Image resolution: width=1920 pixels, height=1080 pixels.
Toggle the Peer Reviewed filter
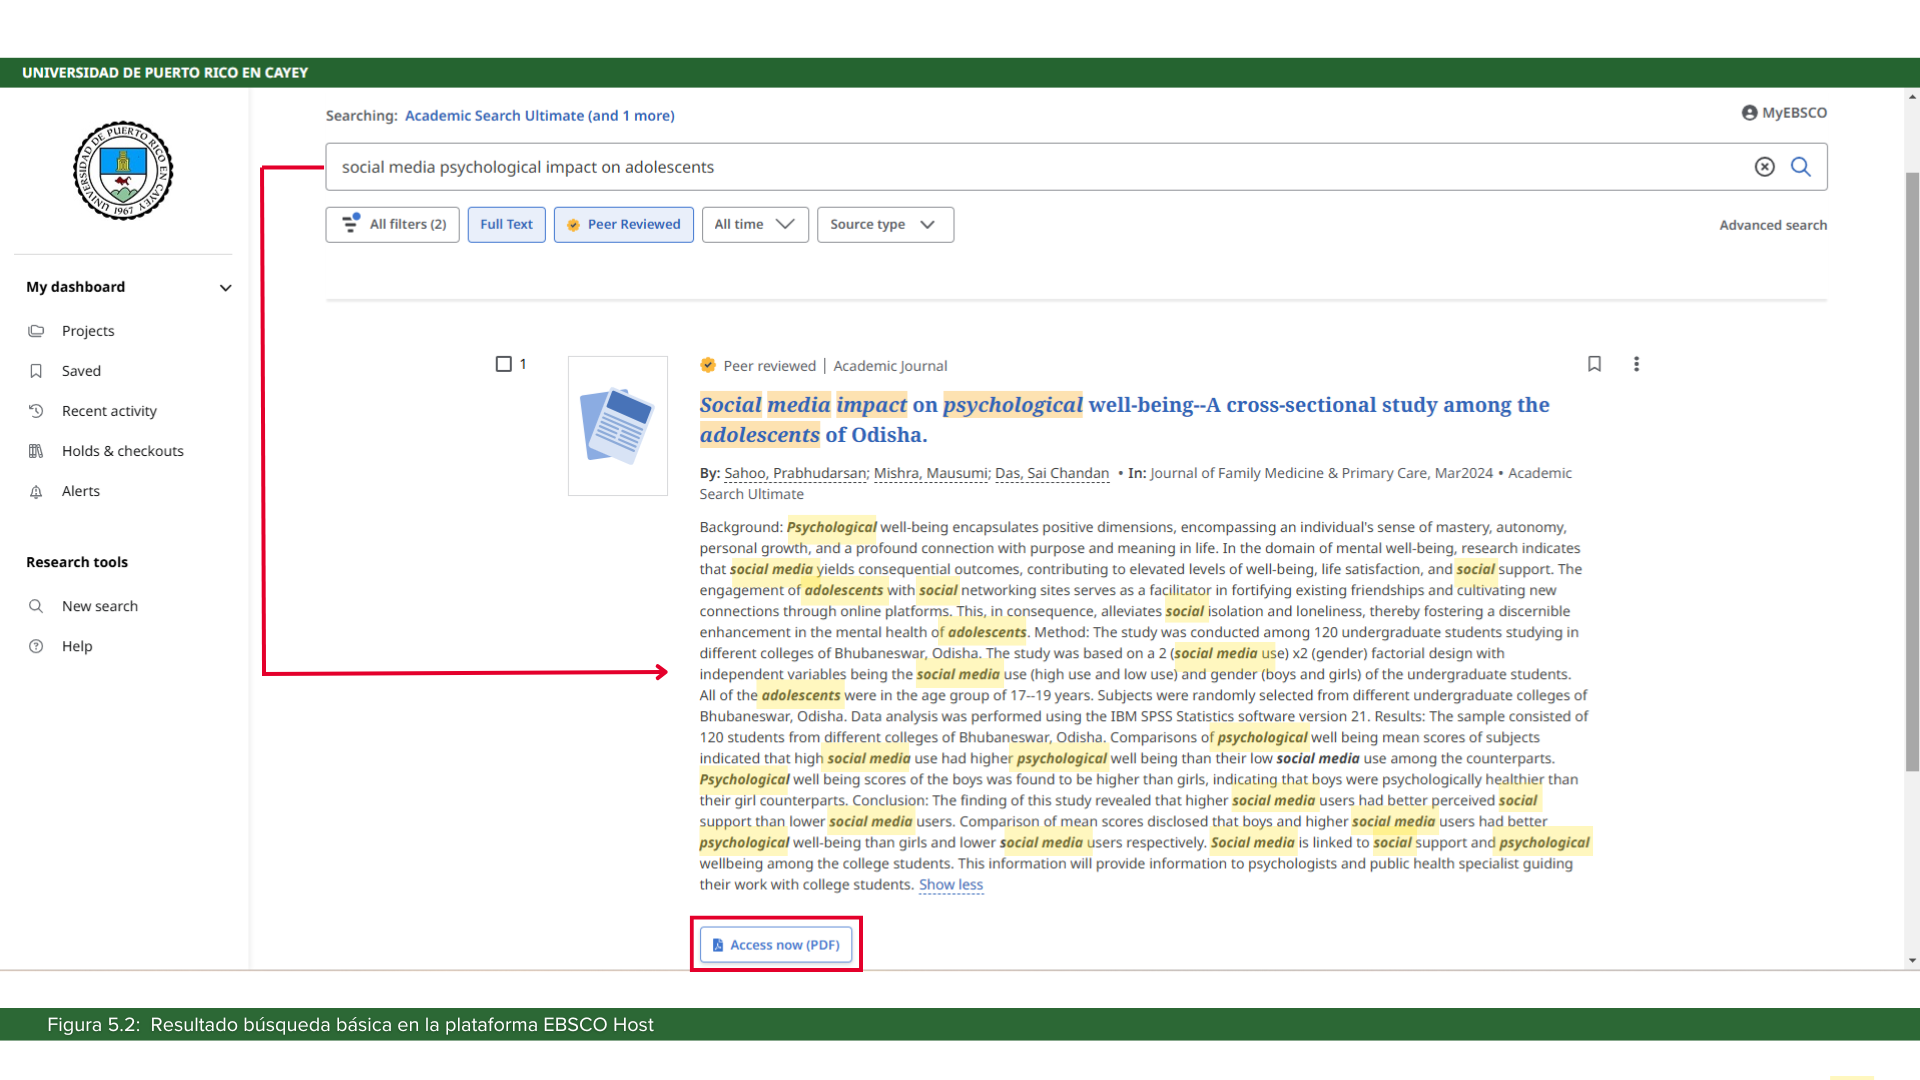pos(623,225)
